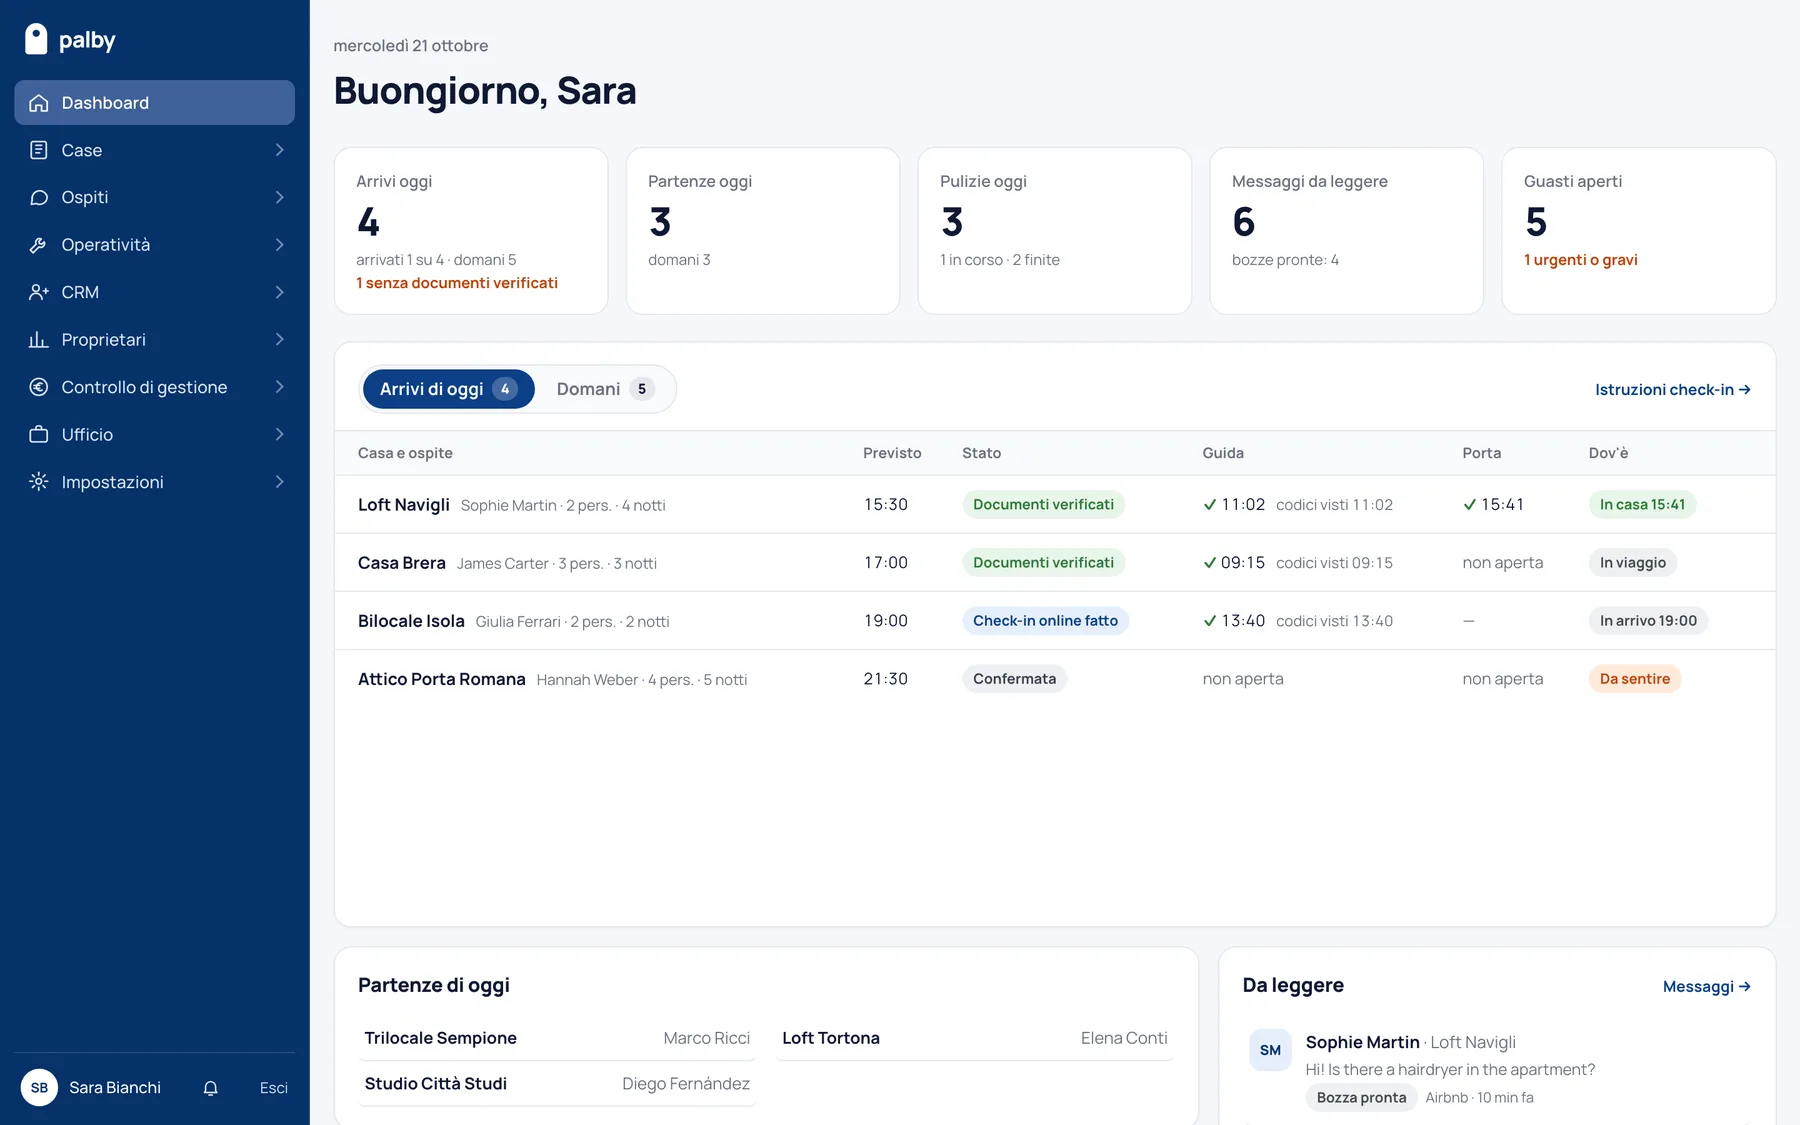Open the Messaggi da leggere card

click(x=1346, y=231)
